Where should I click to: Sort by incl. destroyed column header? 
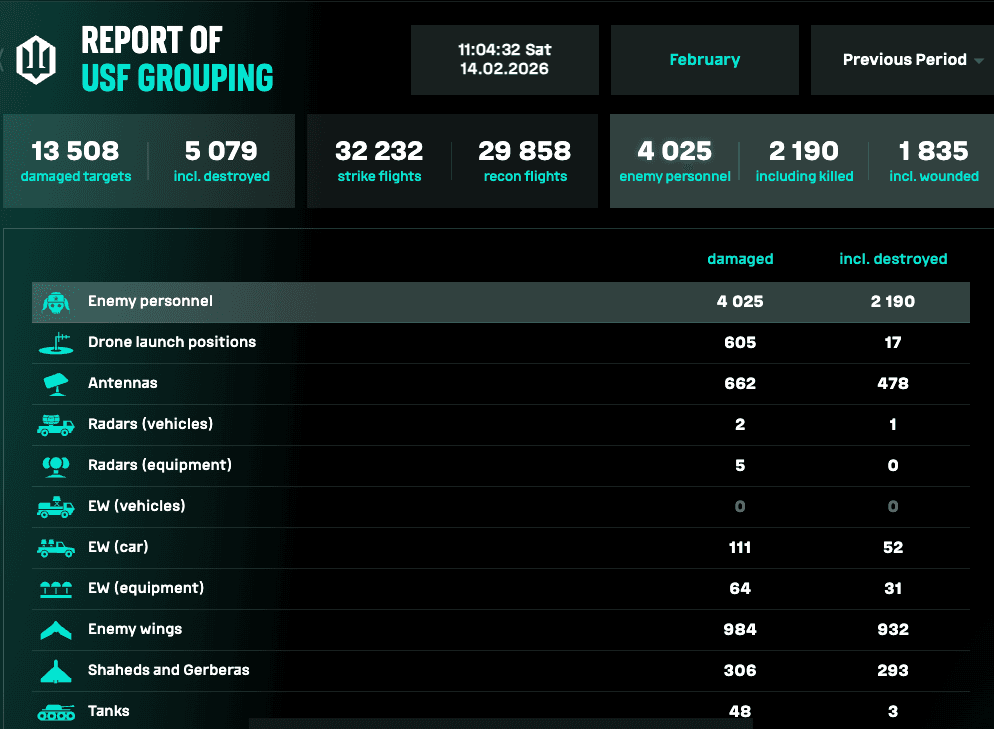coord(893,259)
